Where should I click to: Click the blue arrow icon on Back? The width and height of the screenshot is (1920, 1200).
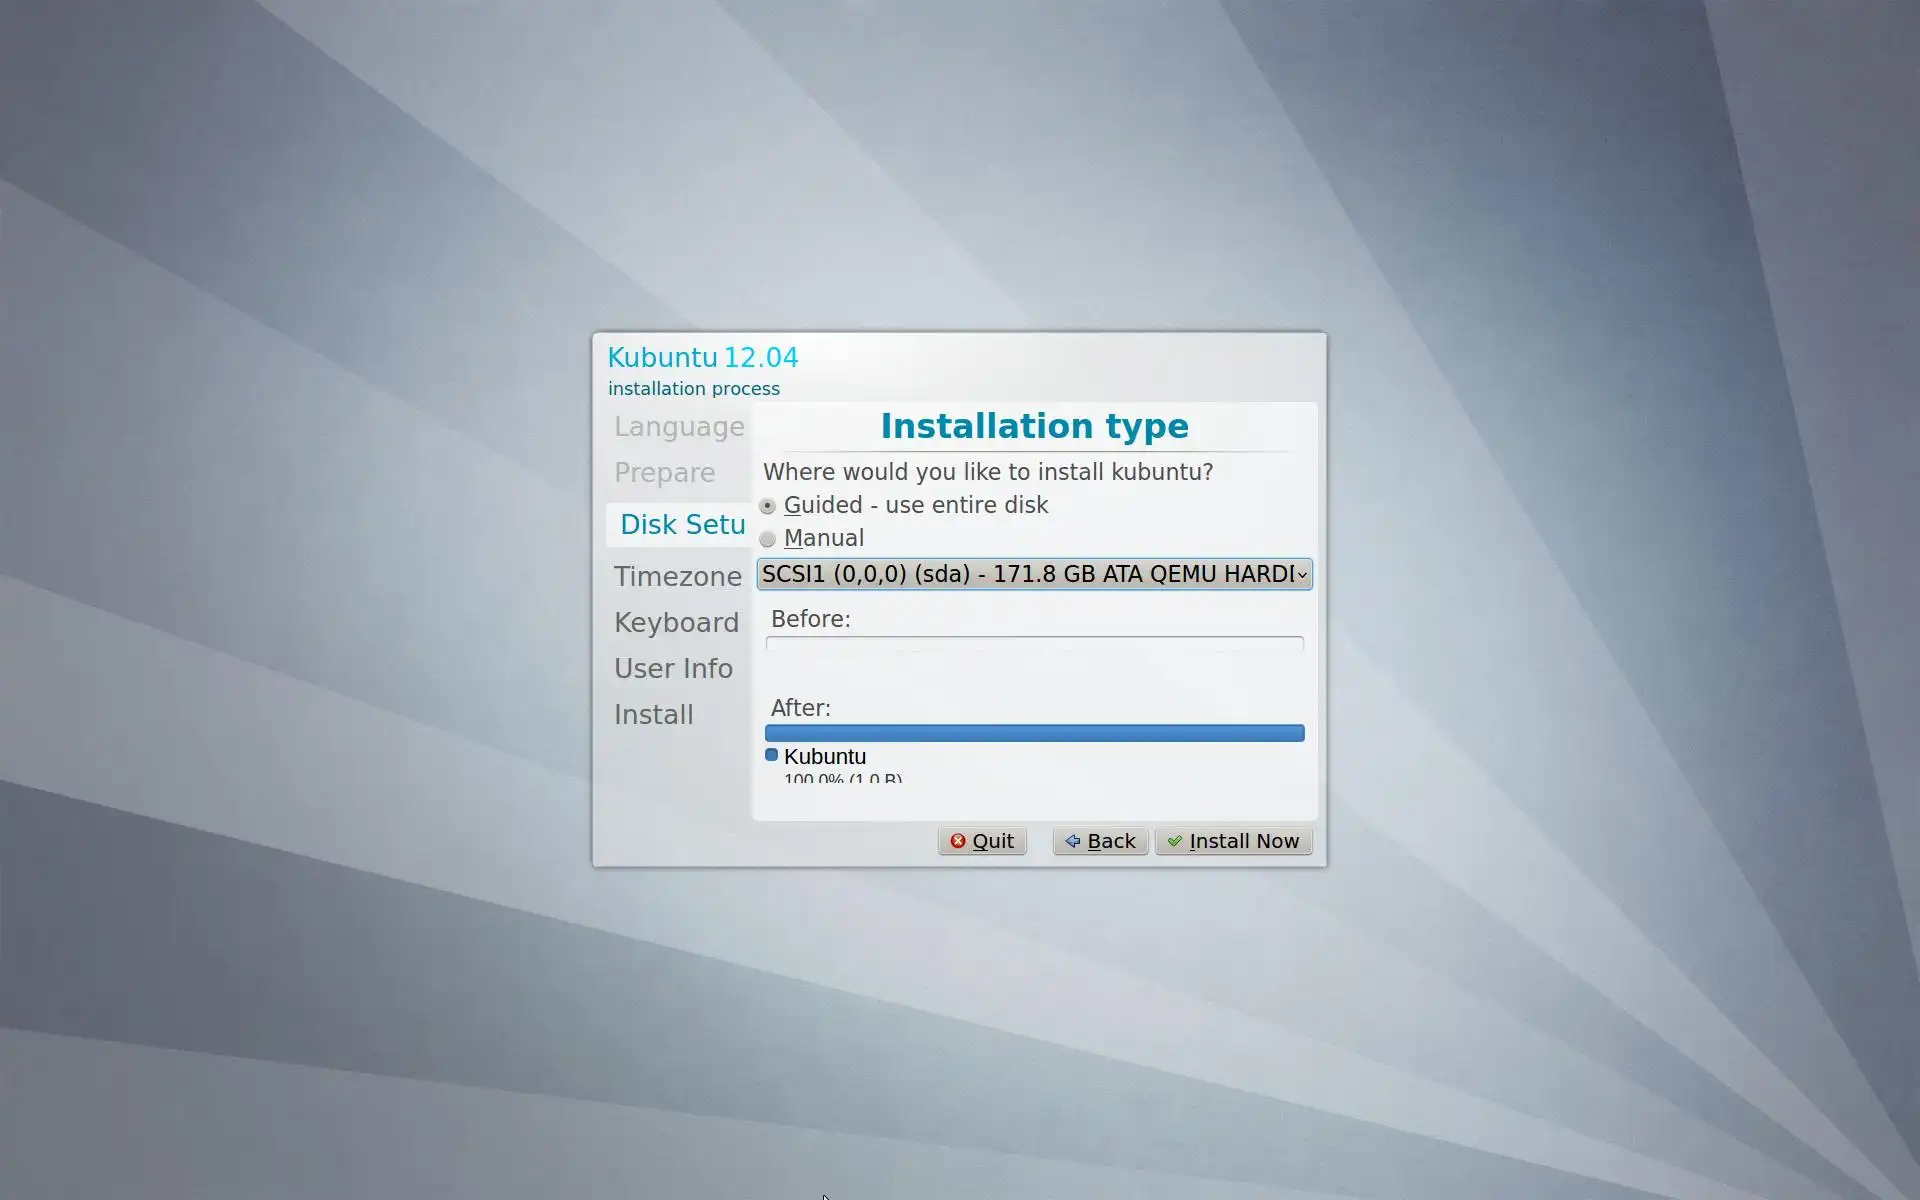tap(1072, 841)
